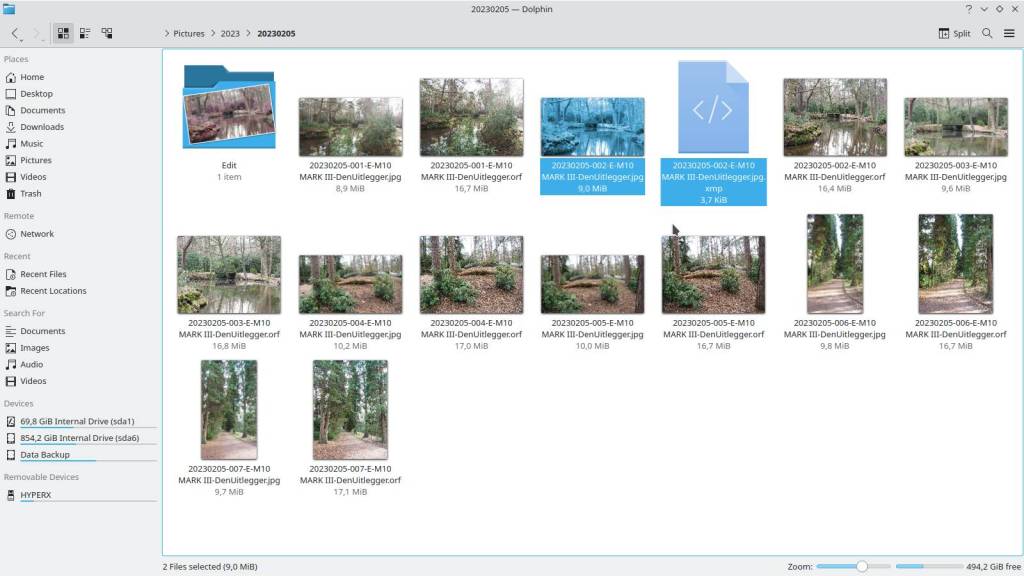Screen dimensions: 1024x576
Task: Click the window help question mark
Action: coord(968,9)
